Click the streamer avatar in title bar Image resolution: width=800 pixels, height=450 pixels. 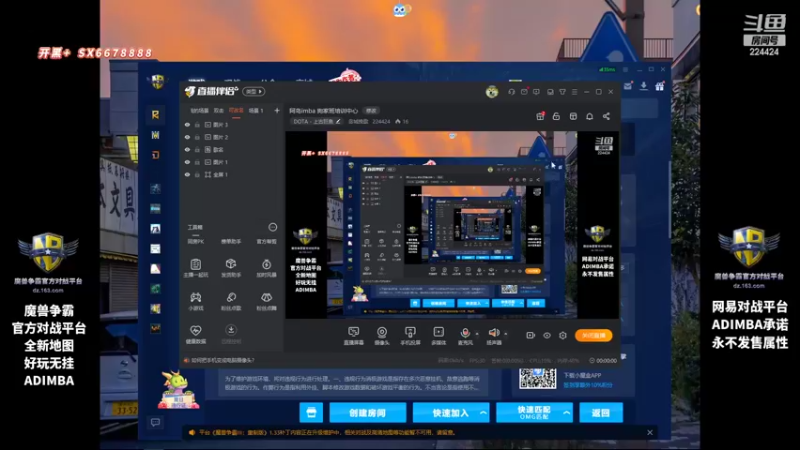492,92
